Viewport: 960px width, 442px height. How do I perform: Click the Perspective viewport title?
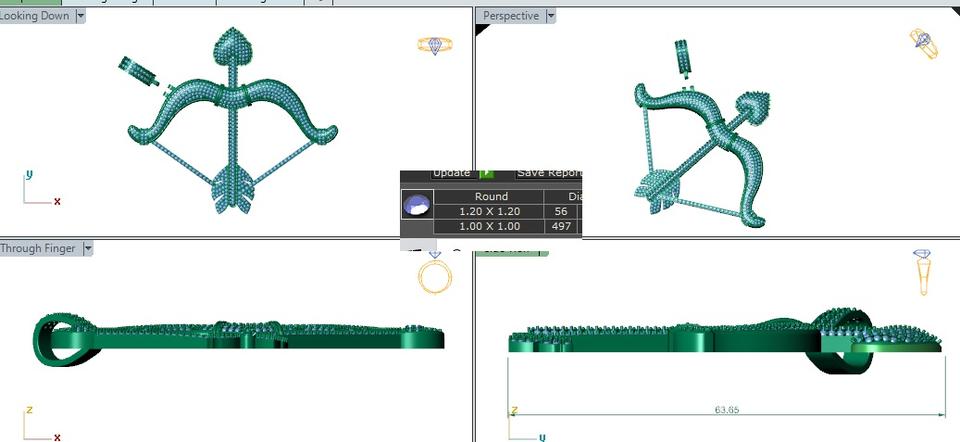click(511, 16)
